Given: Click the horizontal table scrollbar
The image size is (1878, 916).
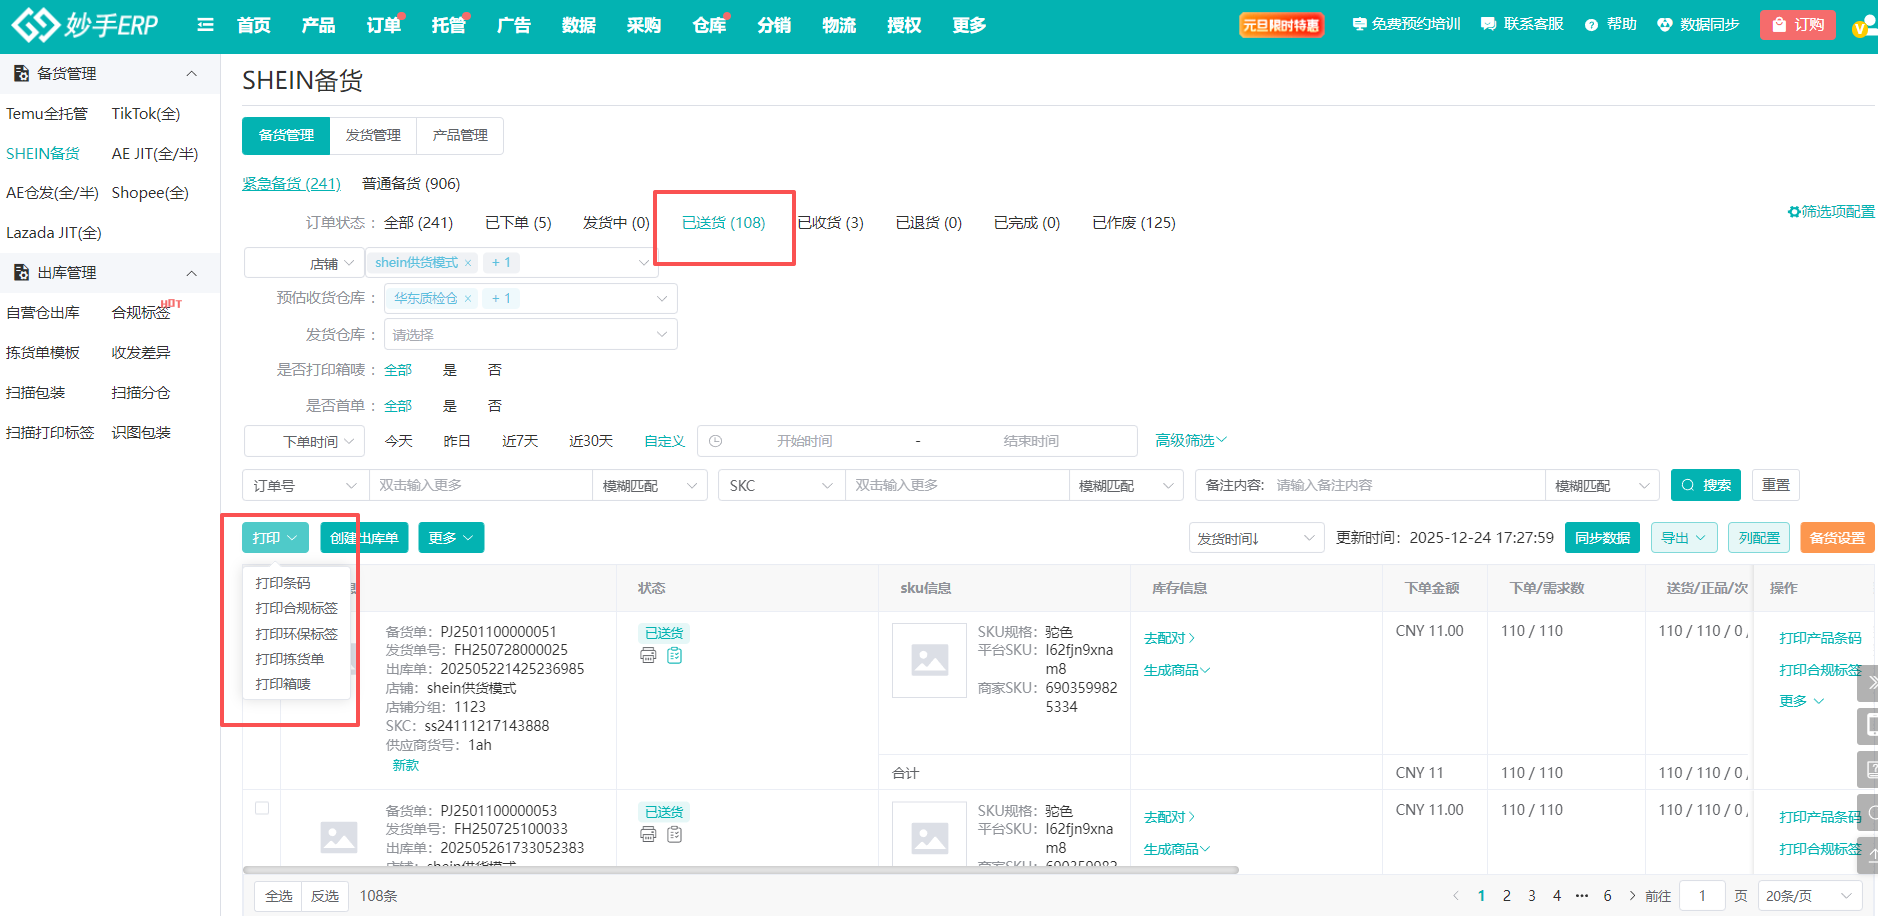Looking at the screenshot, I should point(740,870).
